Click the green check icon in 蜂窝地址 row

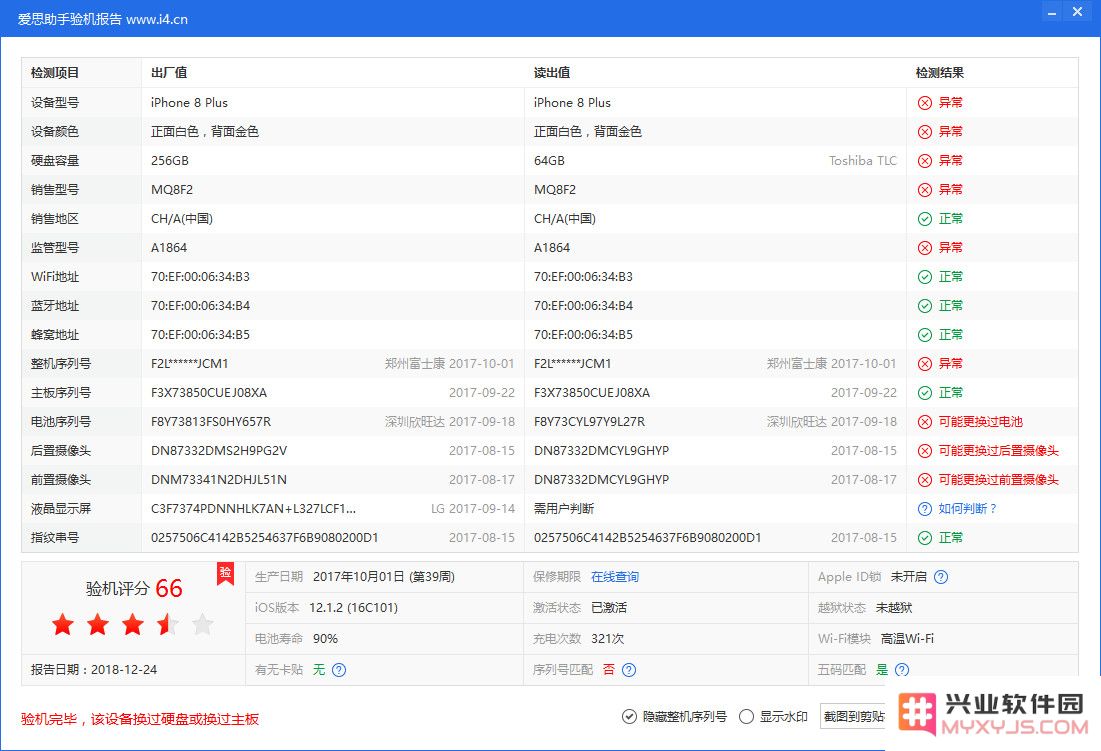[925, 335]
